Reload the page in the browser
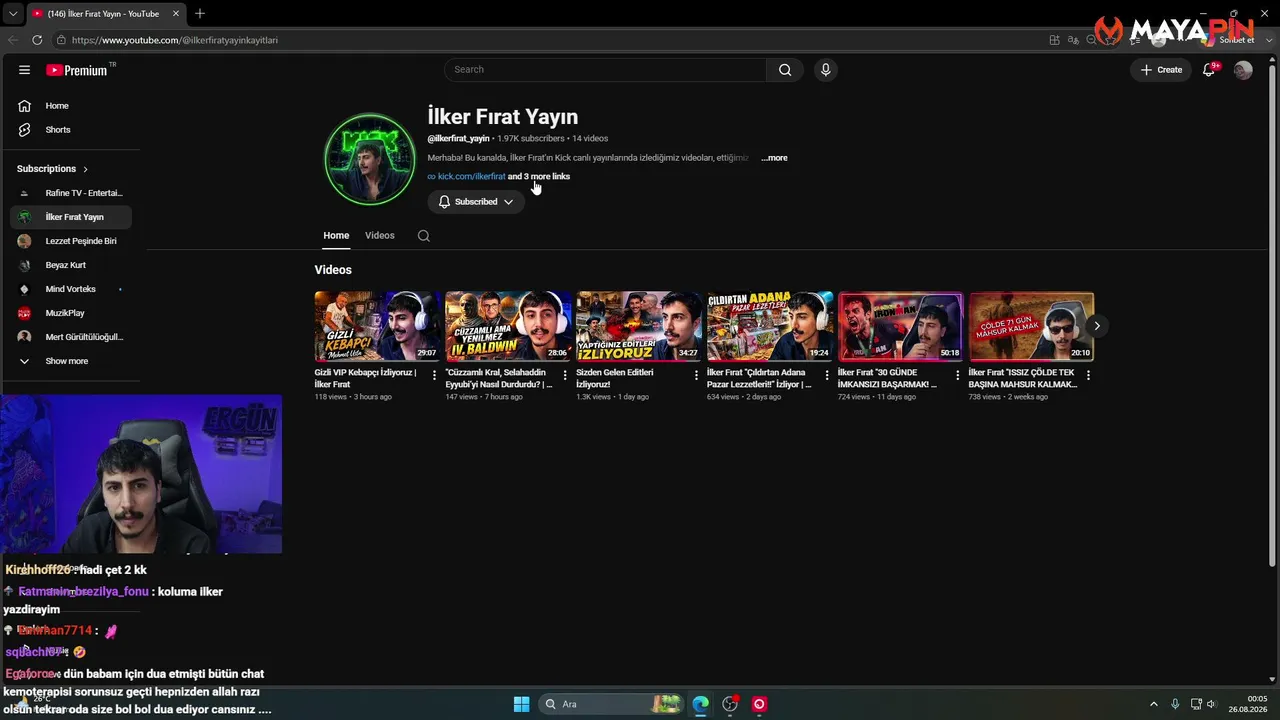 click(37, 40)
